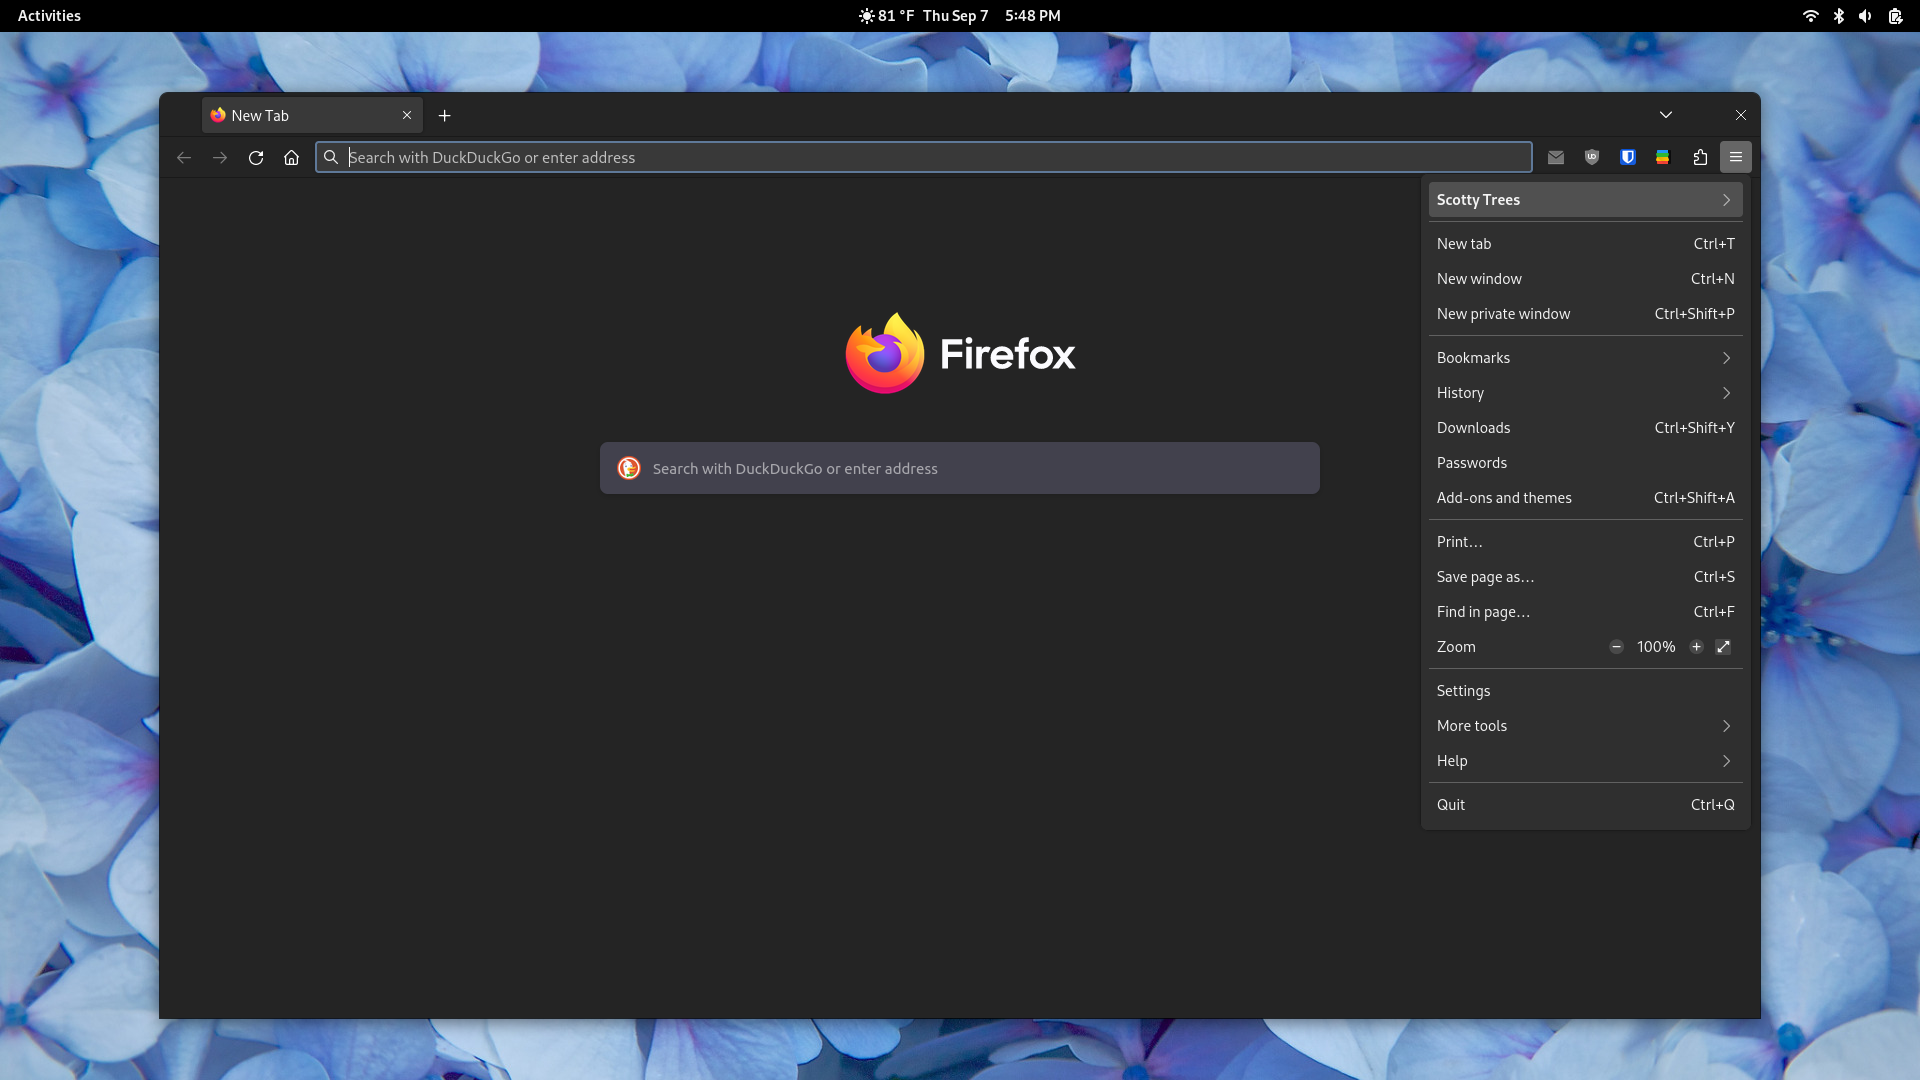Enter full screen from Zoom row
This screenshot has width=1920, height=1080.
pyautogui.click(x=1723, y=647)
